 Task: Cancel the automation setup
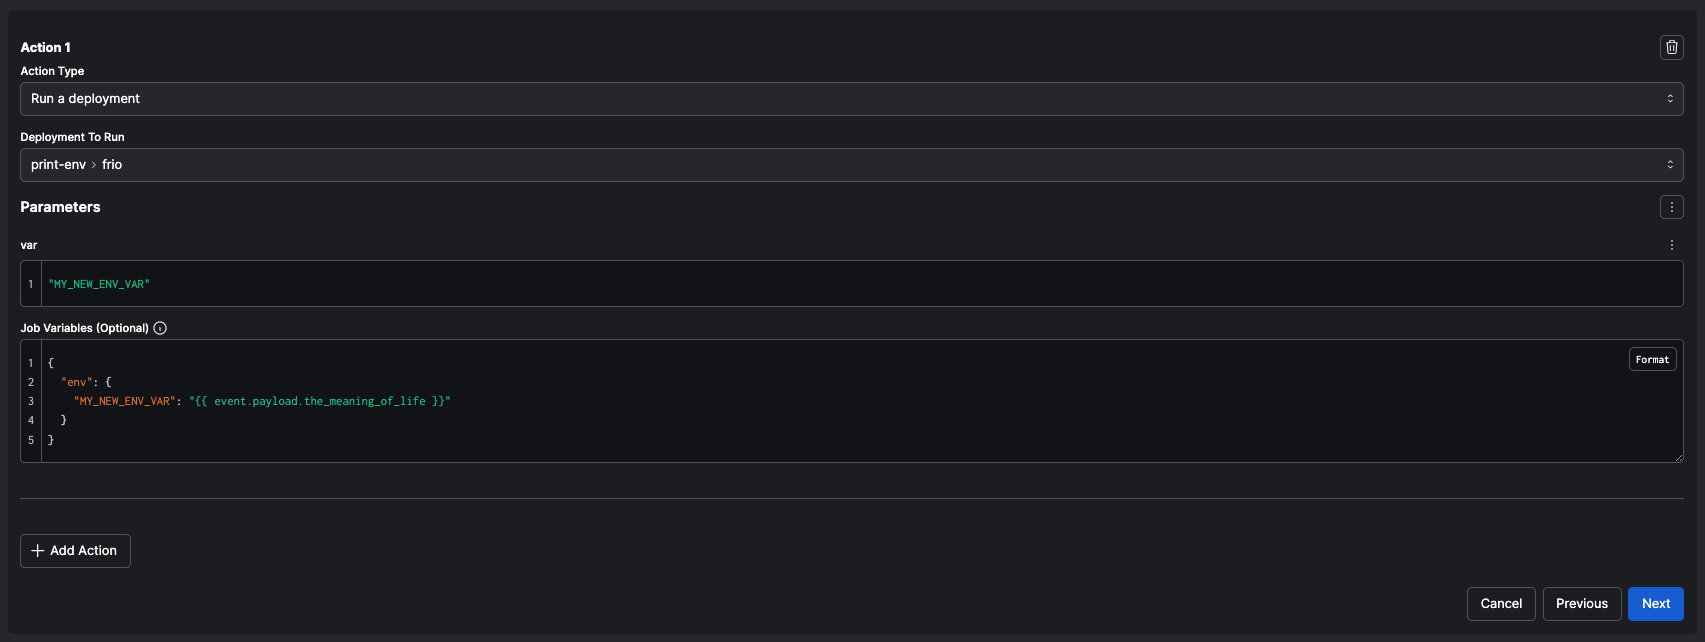1501,603
